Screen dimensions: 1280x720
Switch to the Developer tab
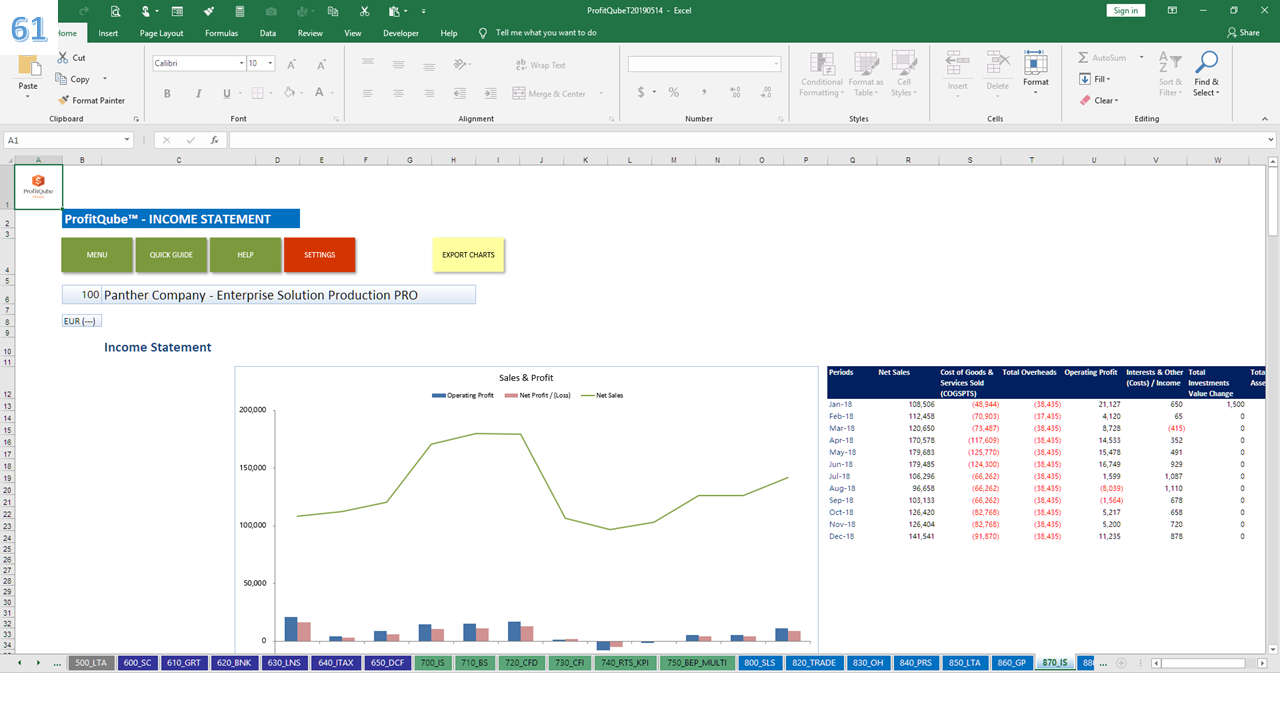pos(401,33)
